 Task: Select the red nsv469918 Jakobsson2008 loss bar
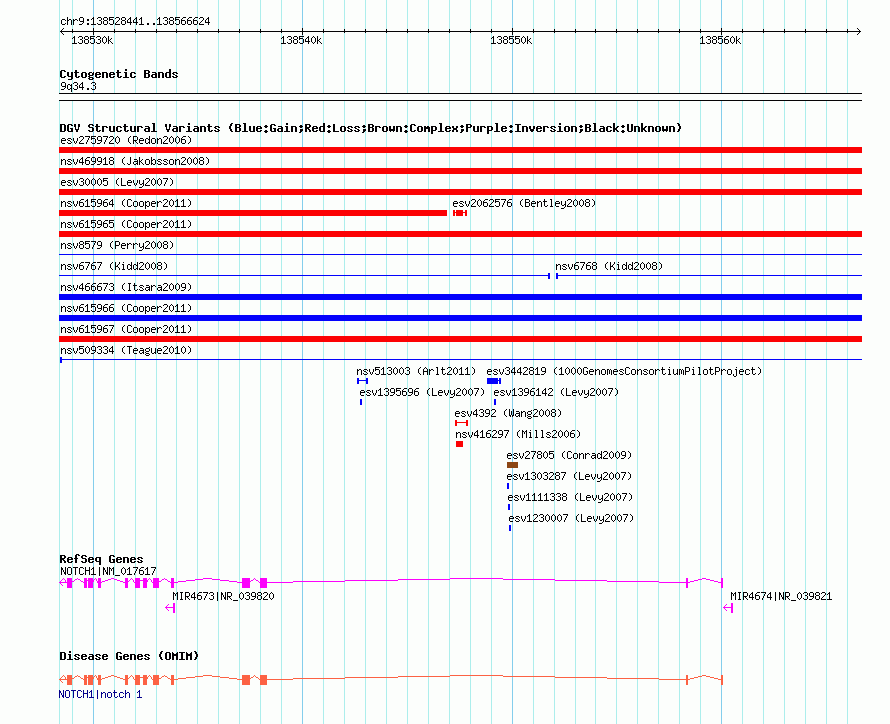click(x=460, y=171)
